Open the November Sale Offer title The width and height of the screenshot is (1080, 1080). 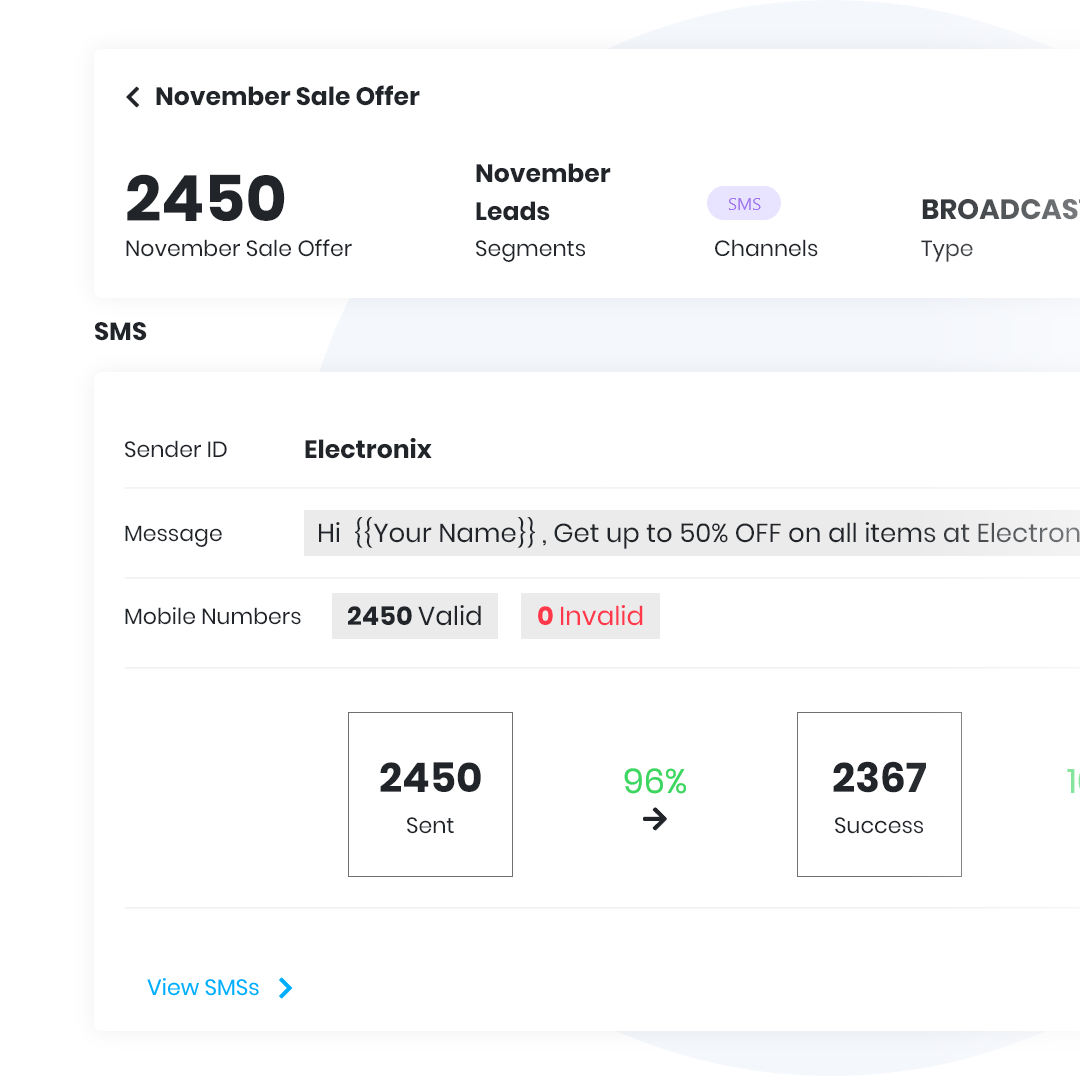pos(287,96)
